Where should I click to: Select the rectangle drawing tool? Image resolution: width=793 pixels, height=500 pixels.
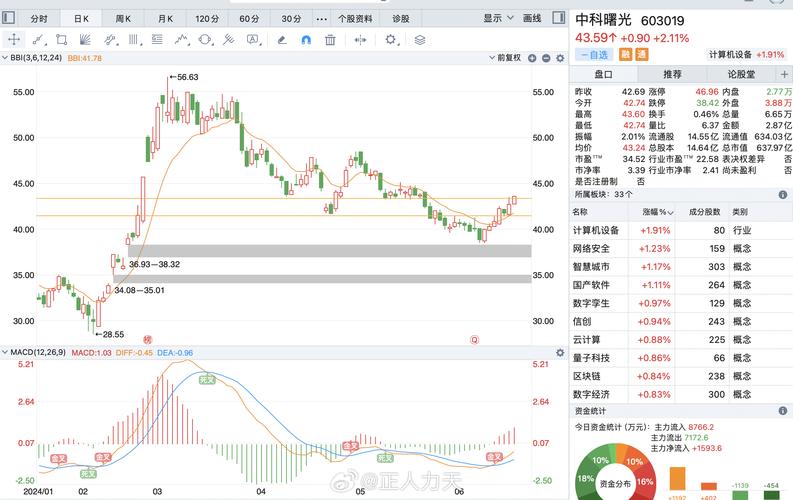[x=62, y=40]
